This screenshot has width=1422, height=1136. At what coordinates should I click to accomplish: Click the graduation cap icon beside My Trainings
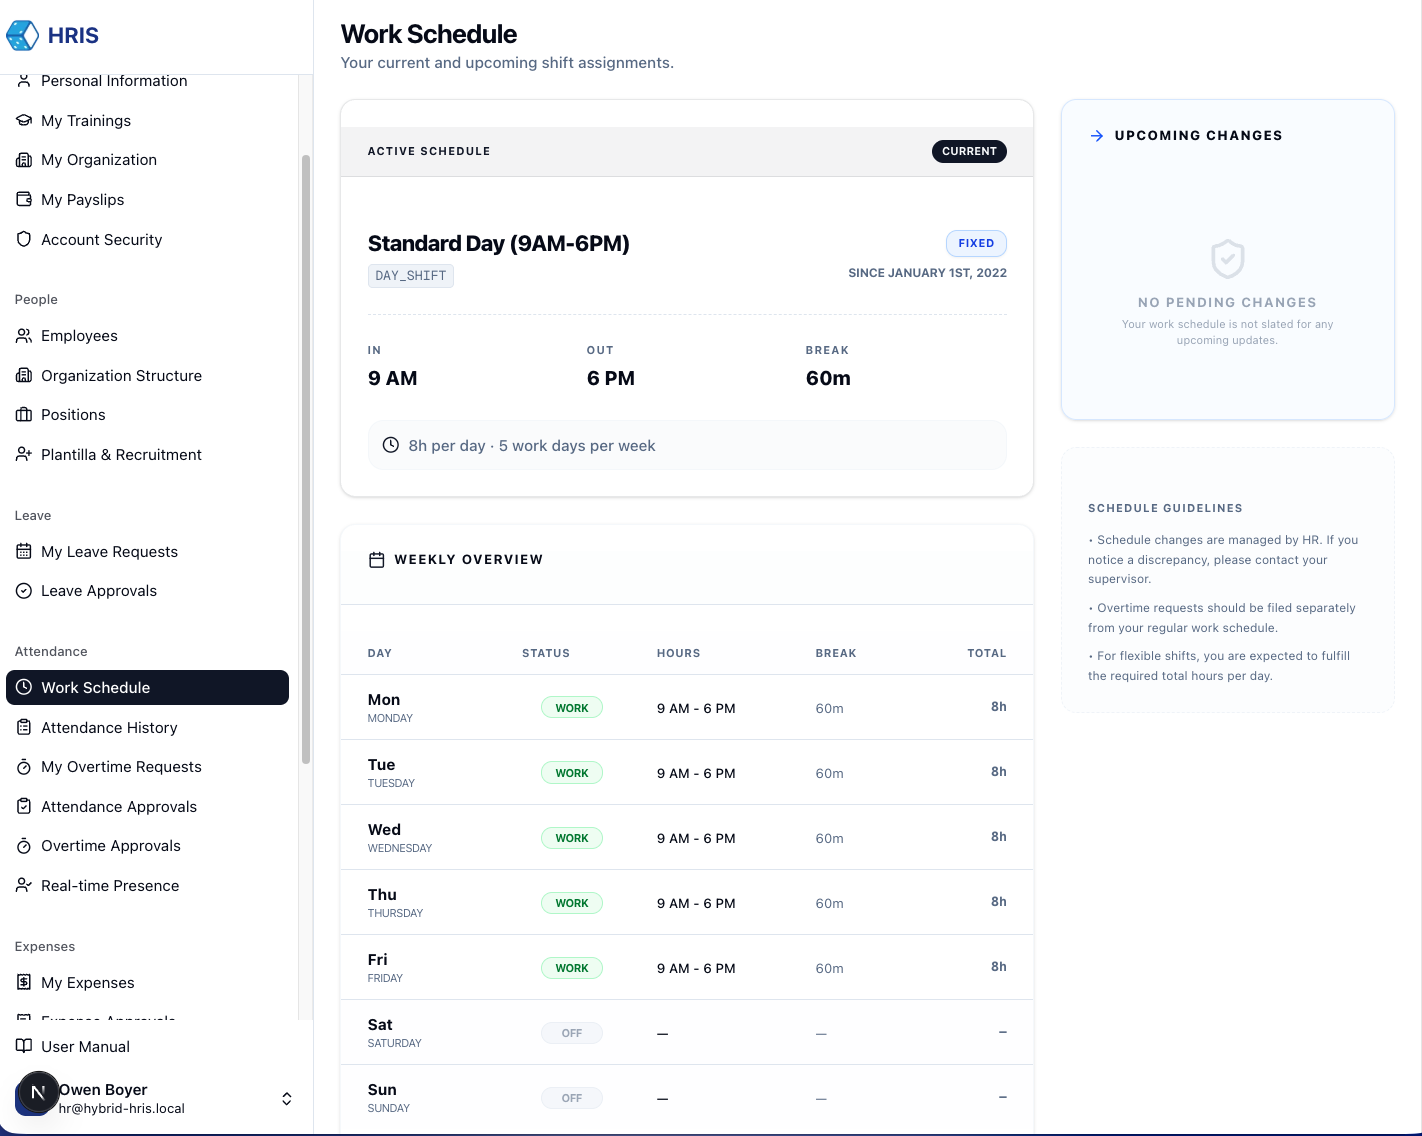pyautogui.click(x=24, y=120)
